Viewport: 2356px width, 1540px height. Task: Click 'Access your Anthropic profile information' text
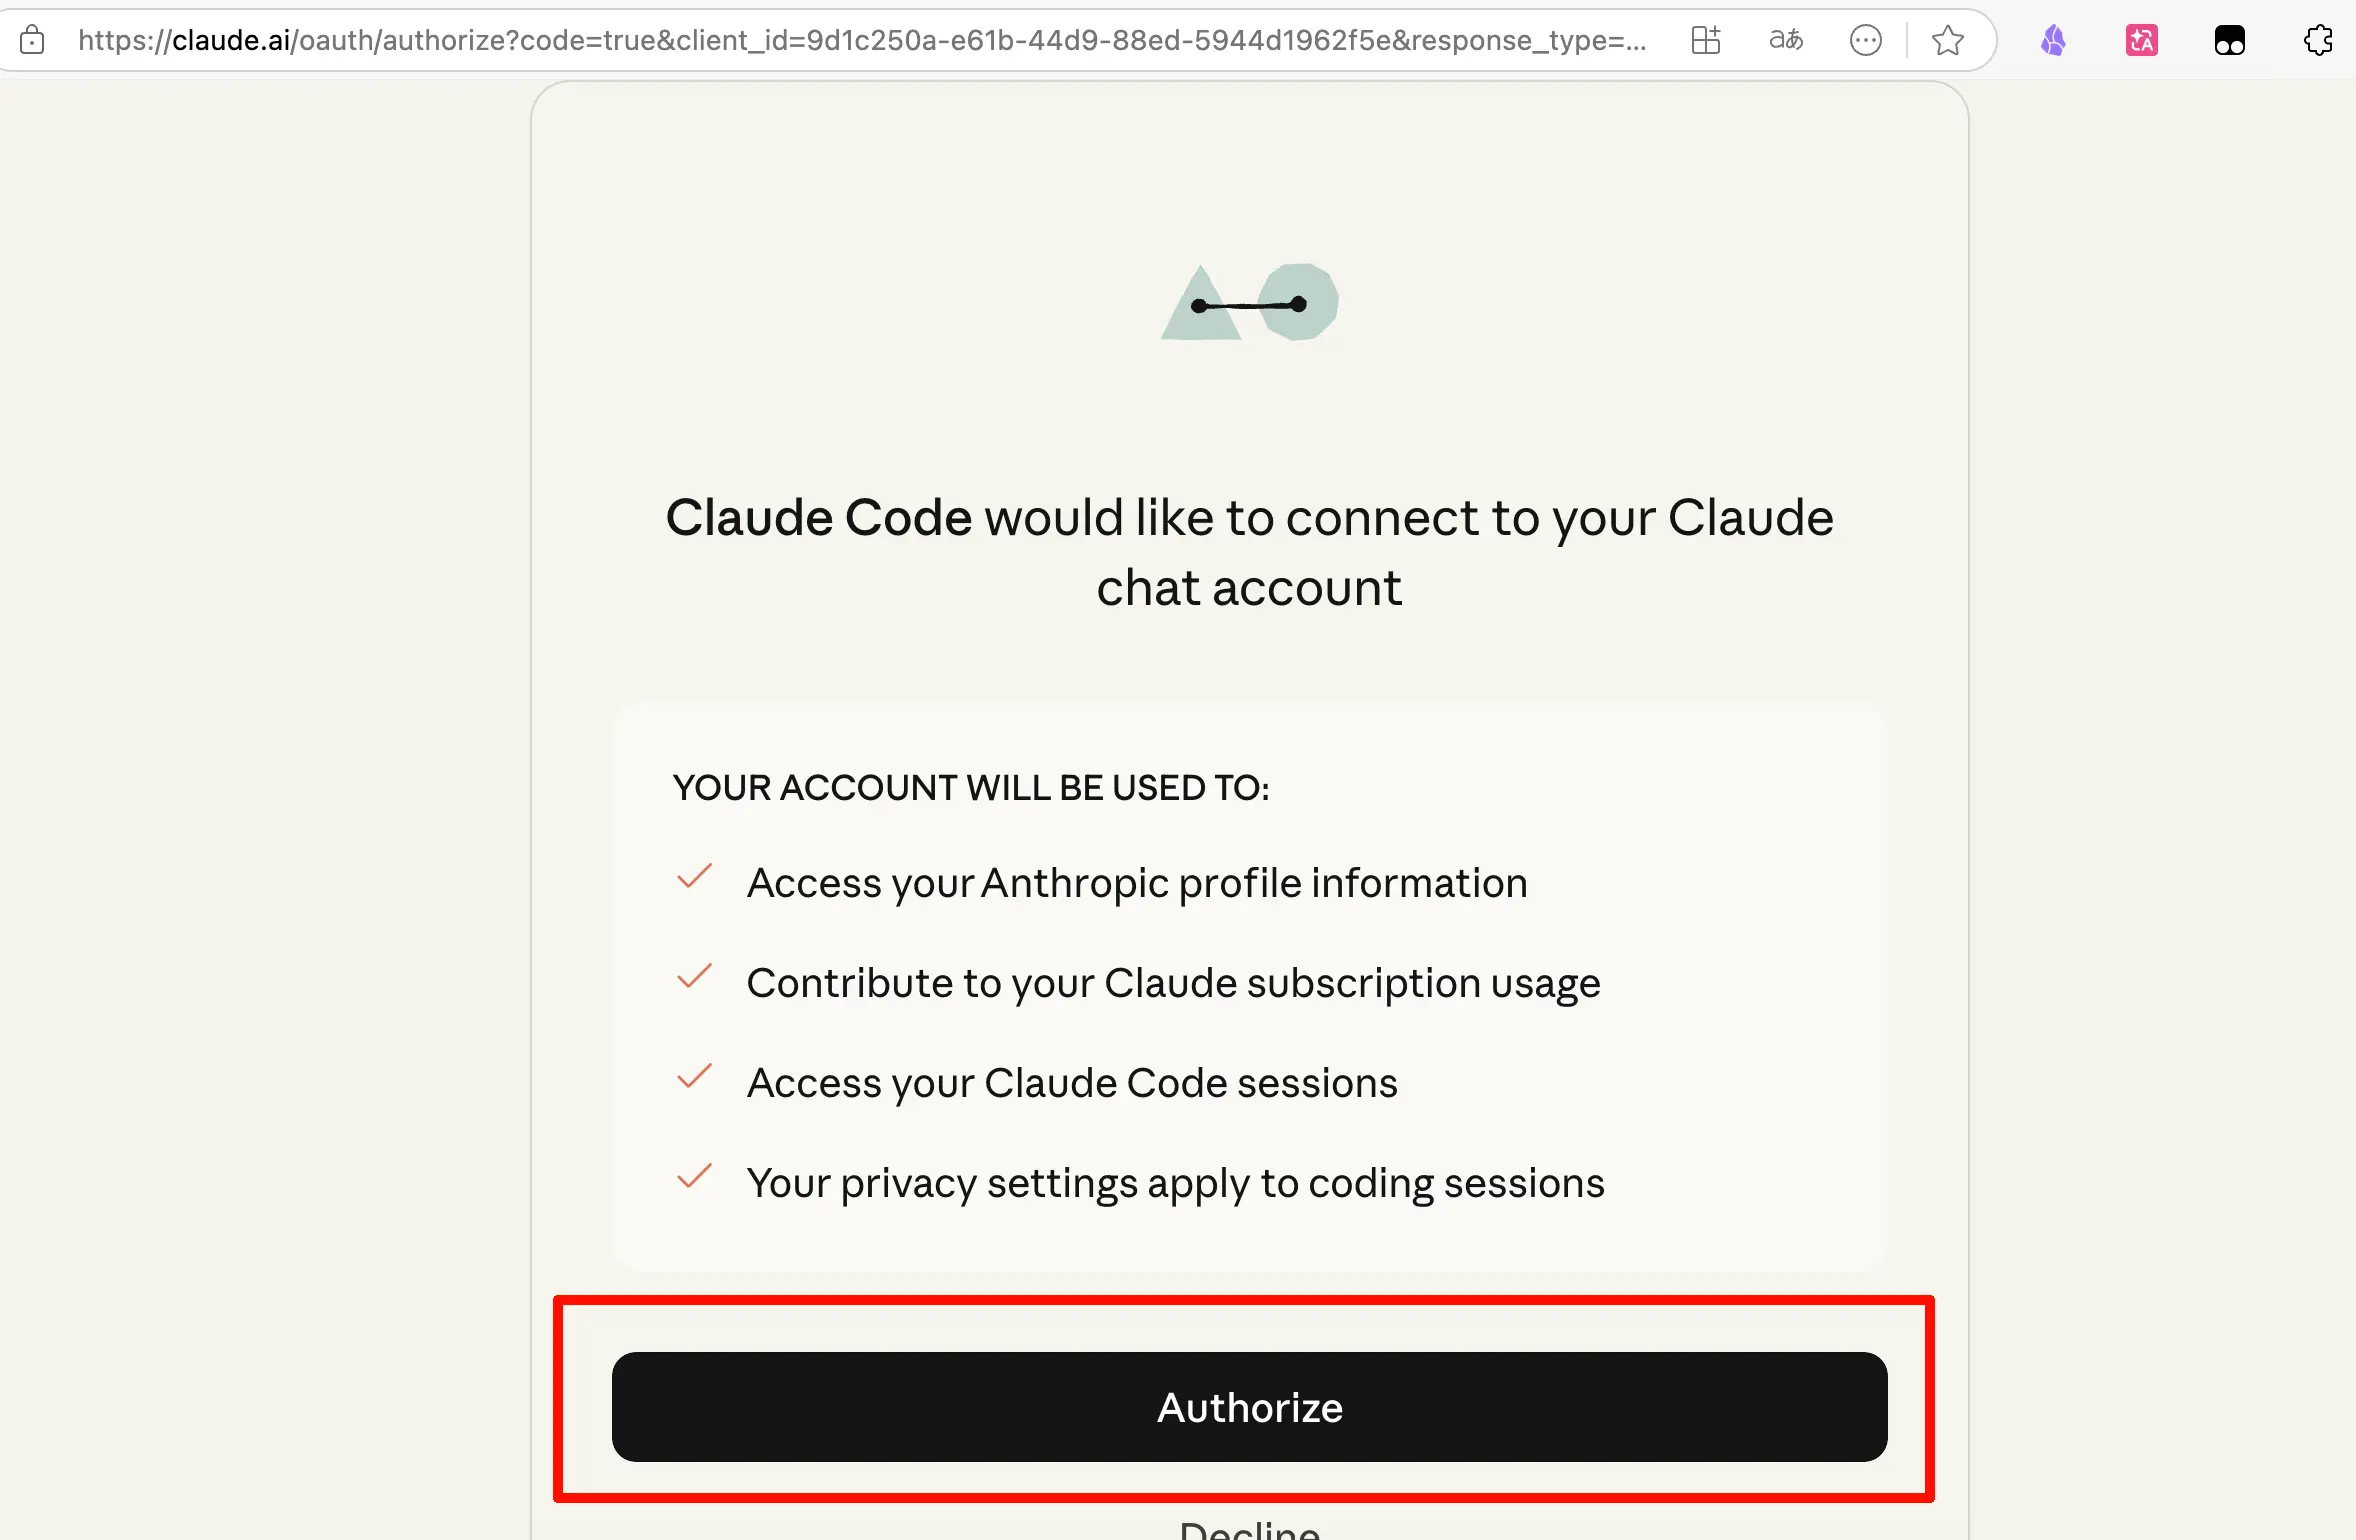tap(1137, 883)
